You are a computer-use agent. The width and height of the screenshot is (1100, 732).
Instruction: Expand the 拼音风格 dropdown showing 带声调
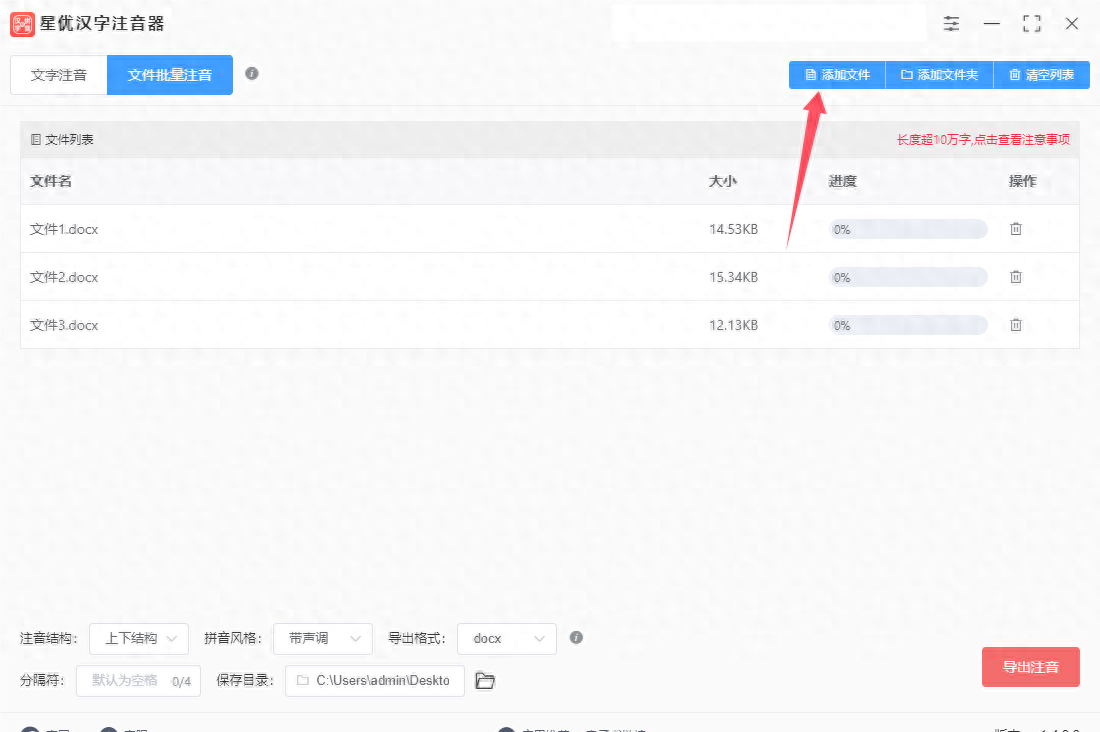(322, 638)
